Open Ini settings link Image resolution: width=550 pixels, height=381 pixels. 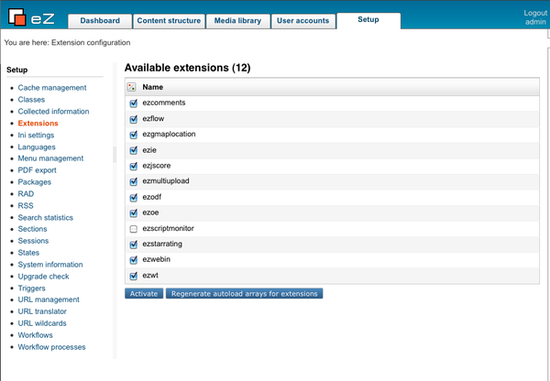click(36, 135)
